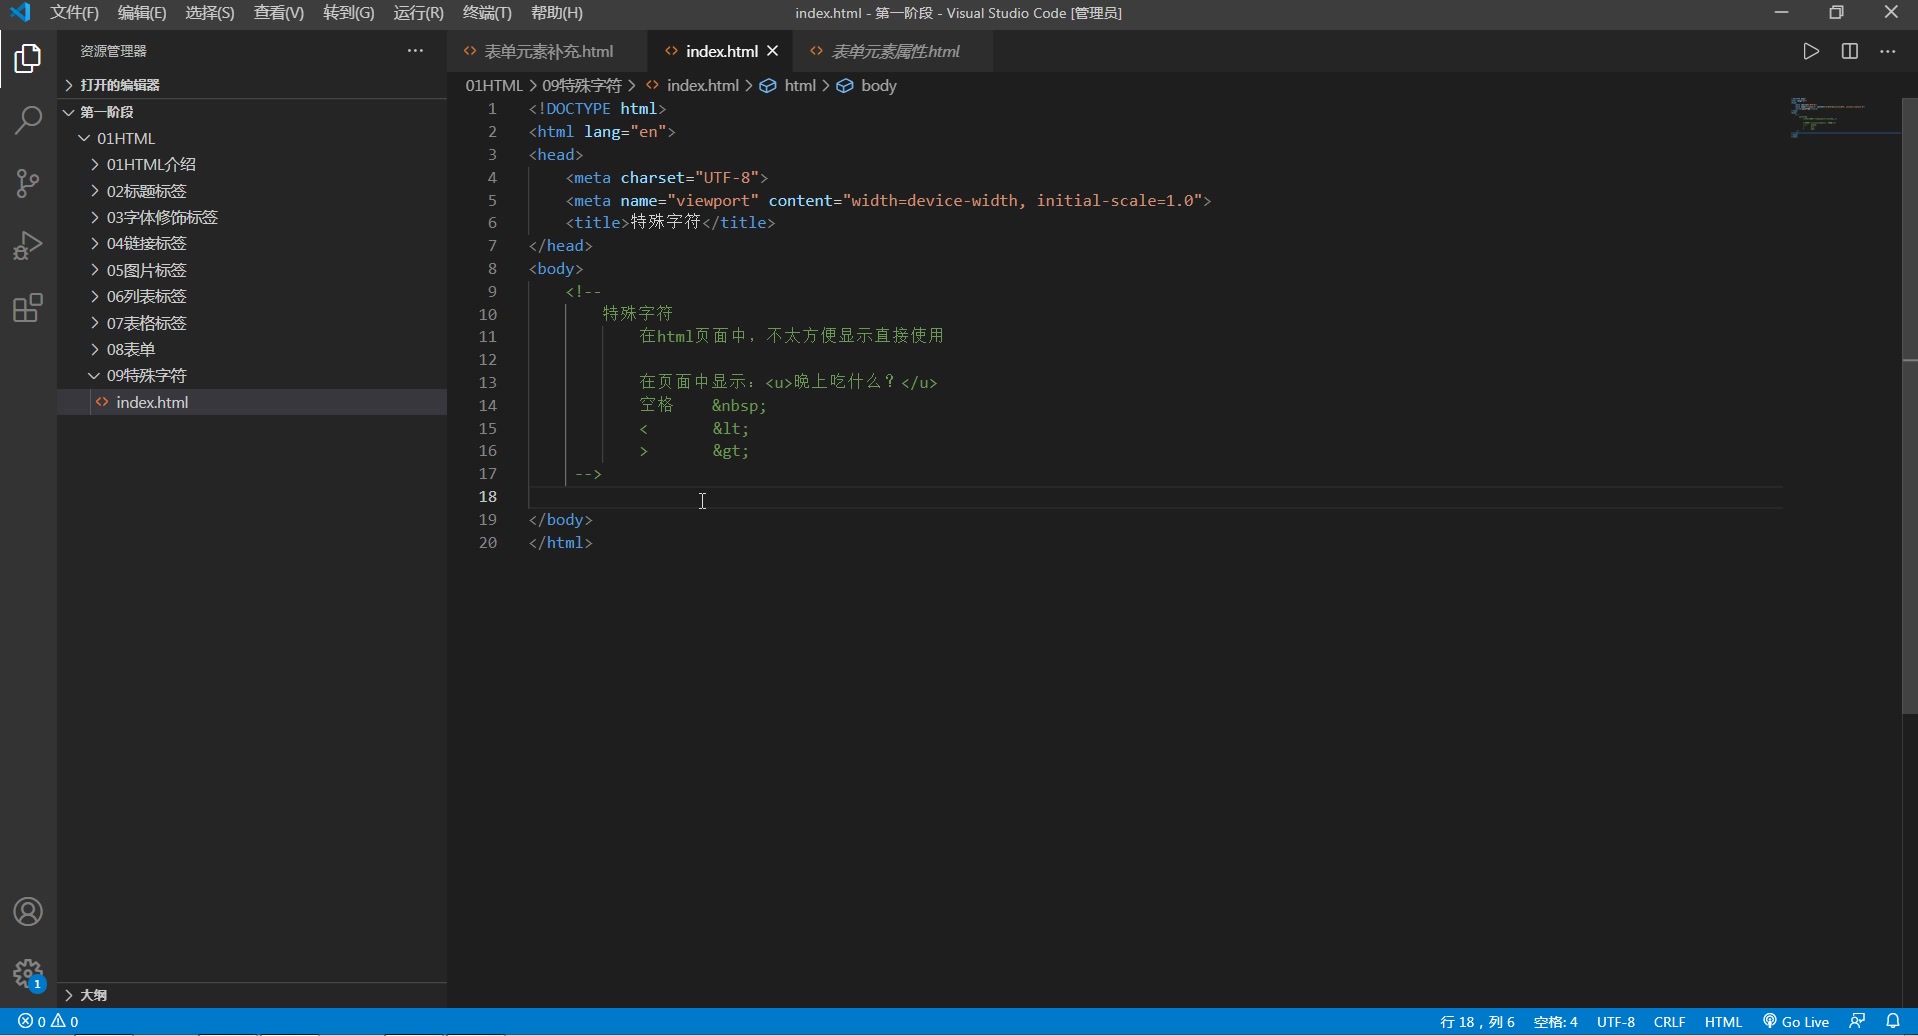1918x1036 pixels.
Task: Open the Explorer view in activity bar
Action: (x=28, y=58)
